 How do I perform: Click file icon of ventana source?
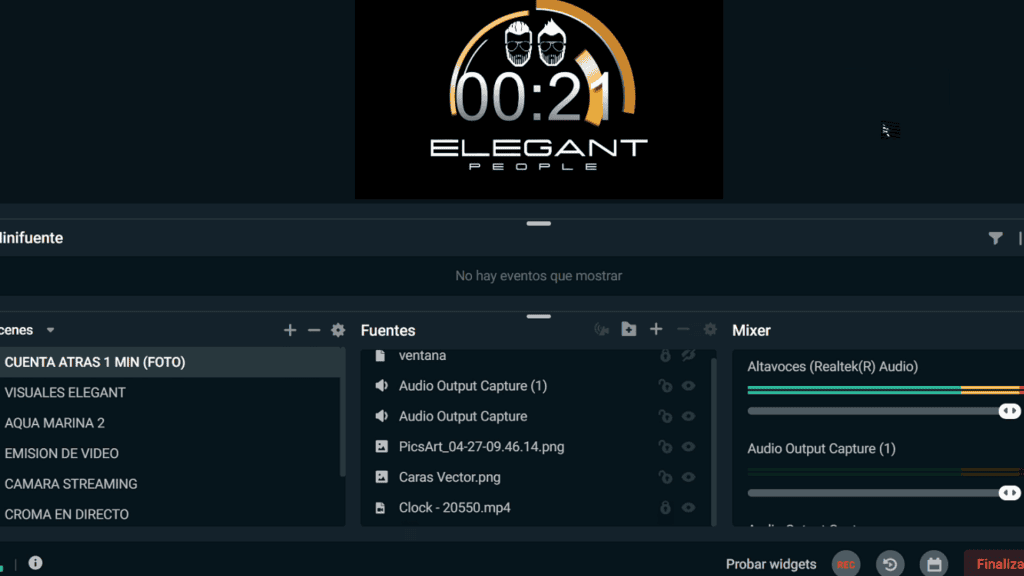tap(380, 355)
